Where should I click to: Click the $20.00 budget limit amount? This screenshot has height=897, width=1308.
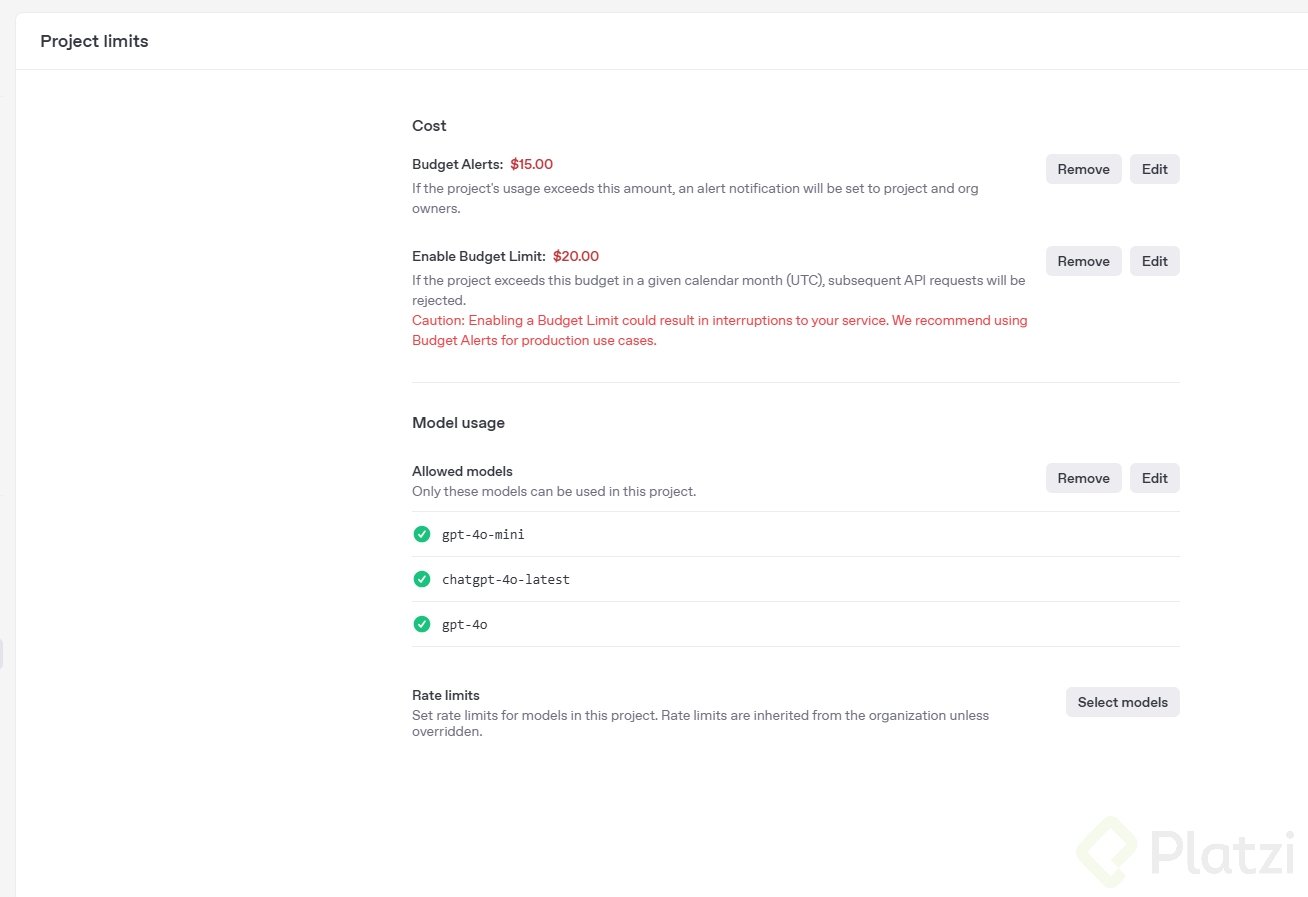(576, 256)
